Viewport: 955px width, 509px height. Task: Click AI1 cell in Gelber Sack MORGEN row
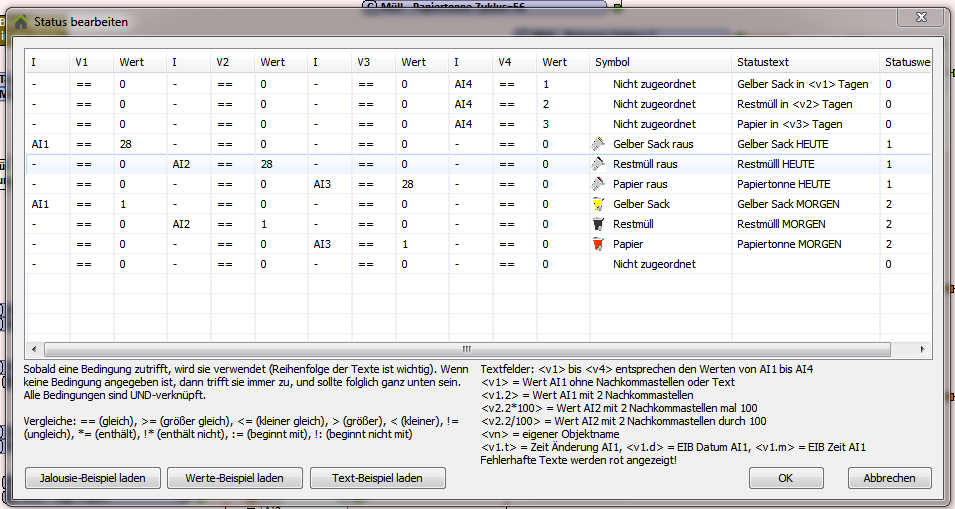(48, 205)
